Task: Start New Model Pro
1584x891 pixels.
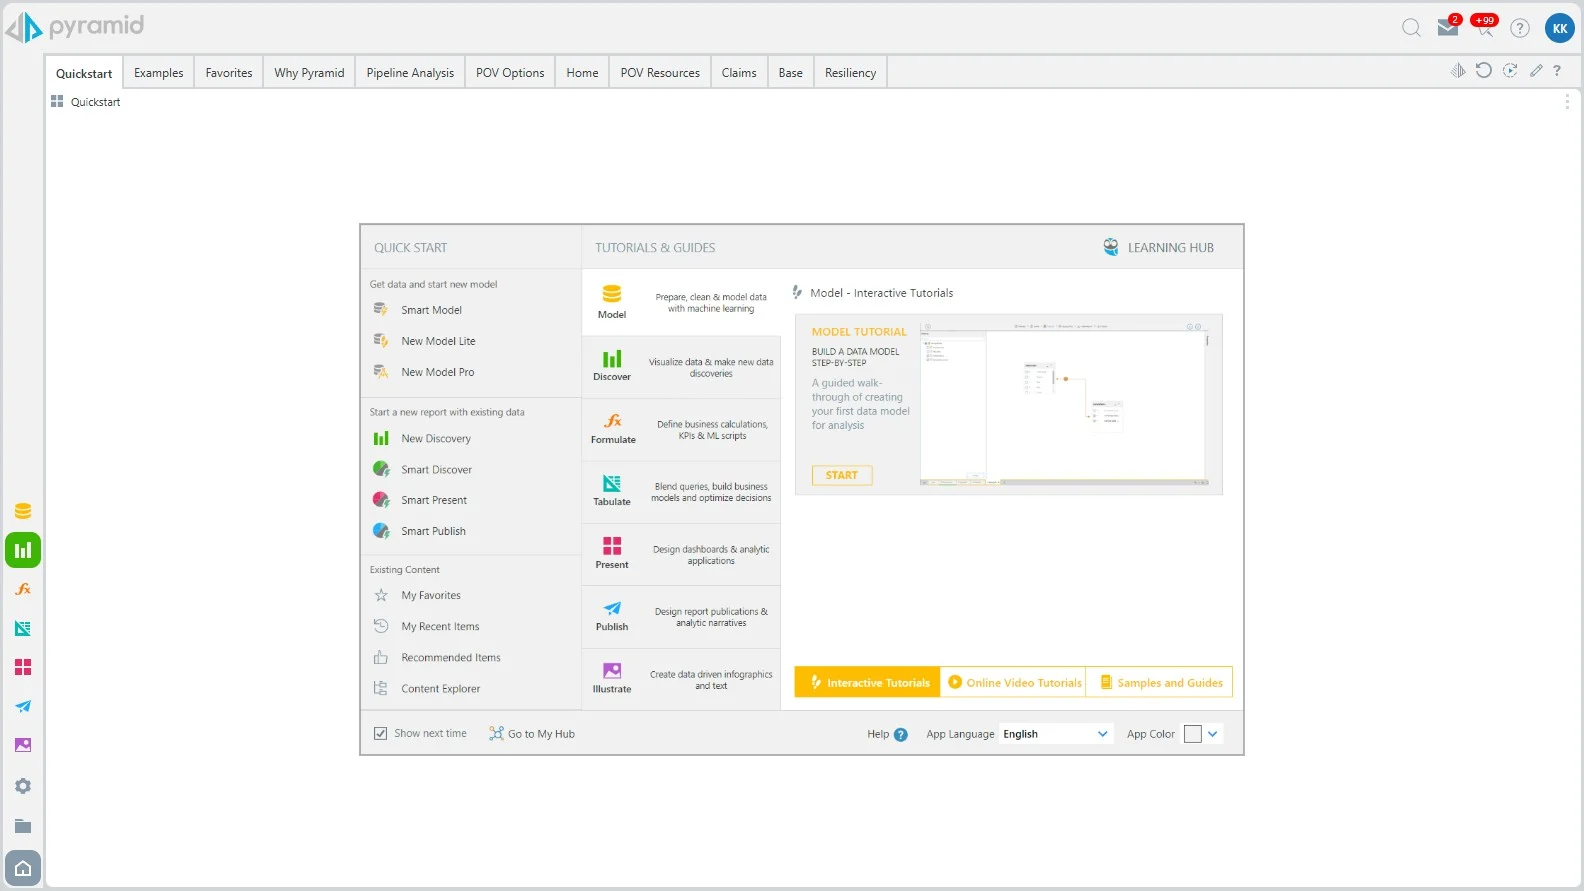Action: 438,372
